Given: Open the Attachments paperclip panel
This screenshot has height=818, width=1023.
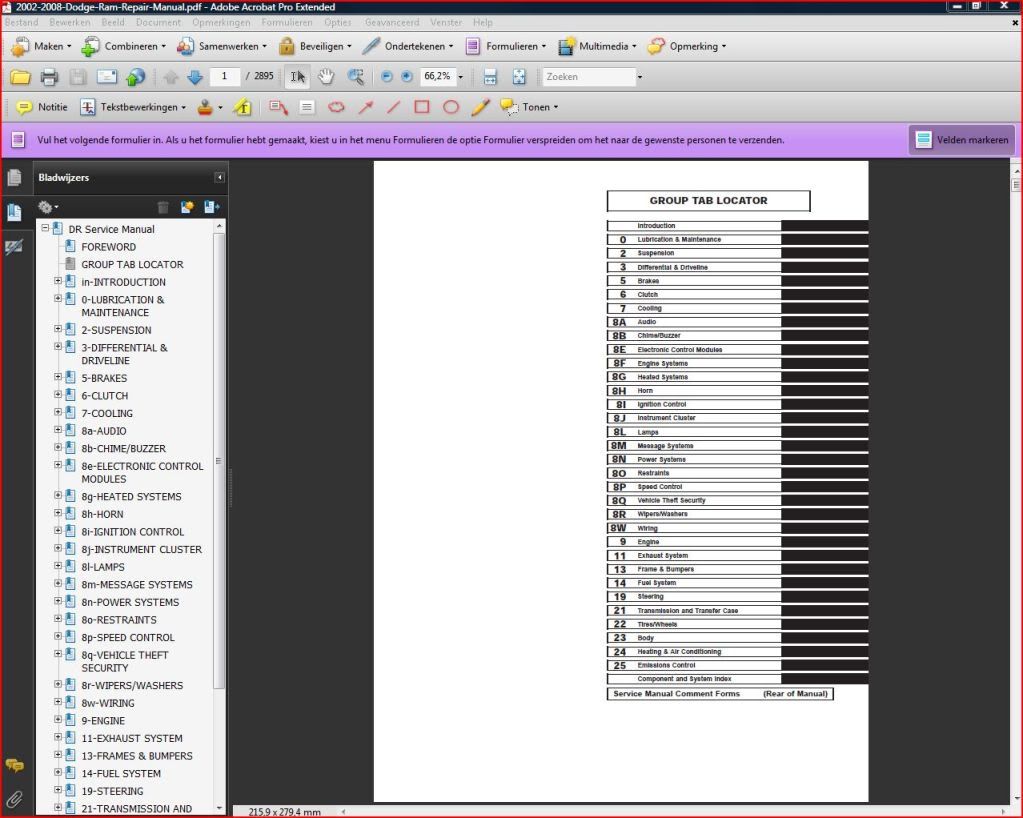Looking at the screenshot, I should (x=14, y=798).
